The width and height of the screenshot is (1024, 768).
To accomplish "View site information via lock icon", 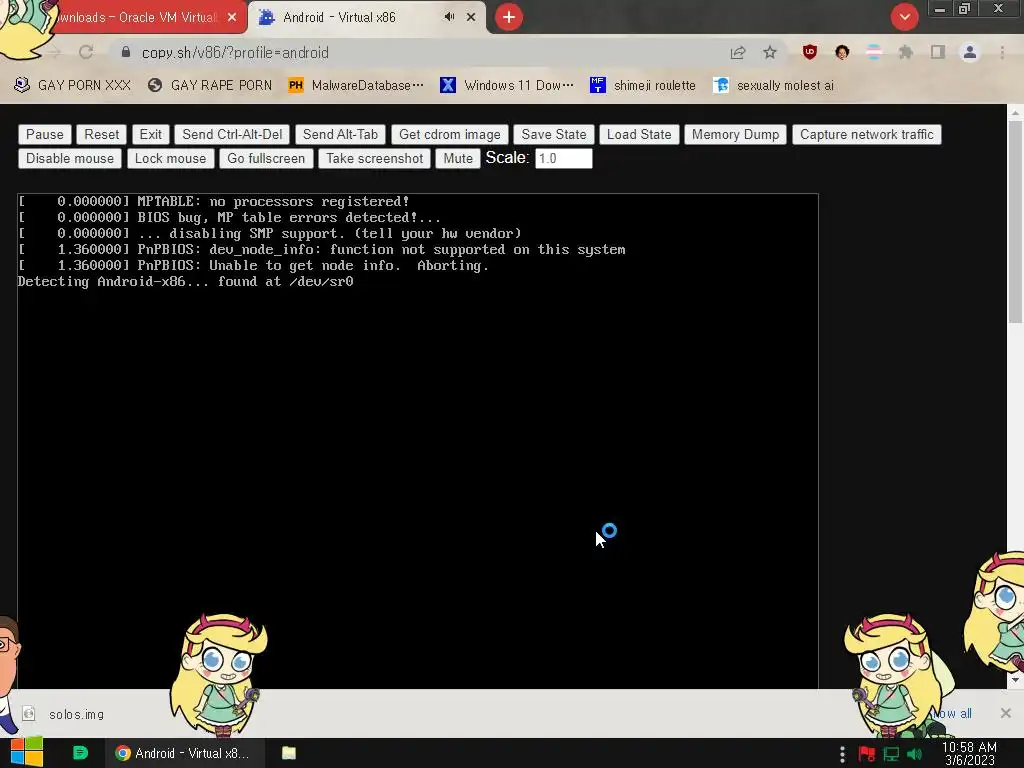I will [x=126, y=52].
